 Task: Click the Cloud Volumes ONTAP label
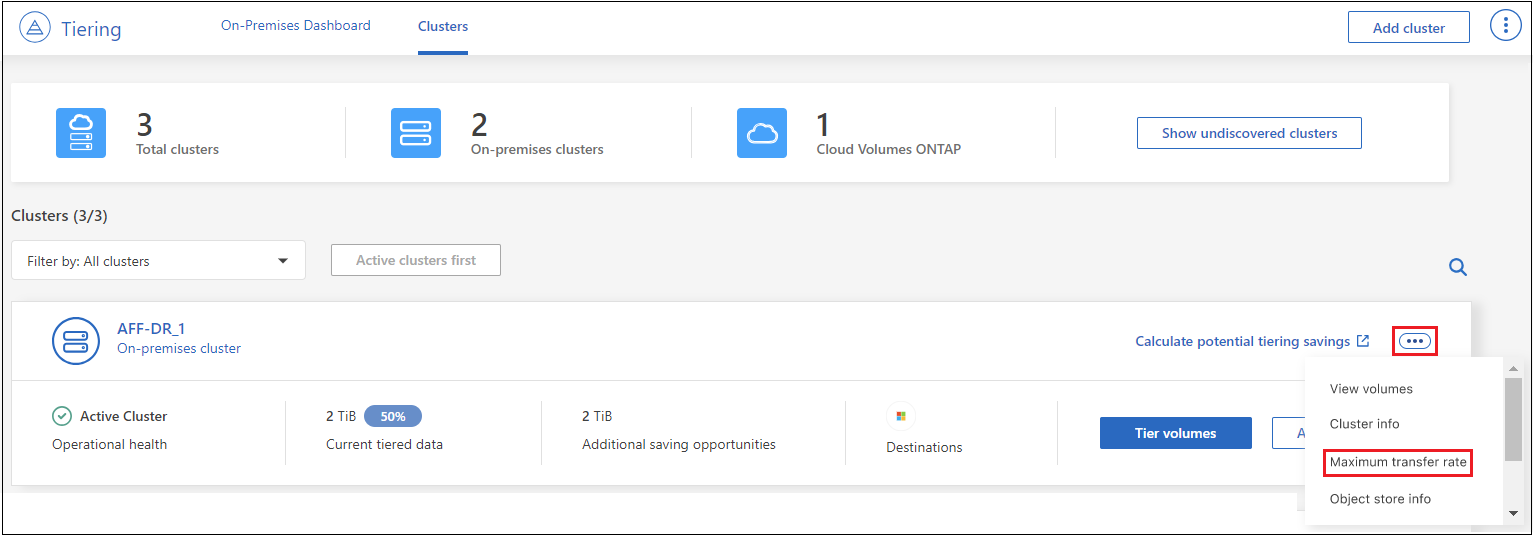tap(889, 149)
